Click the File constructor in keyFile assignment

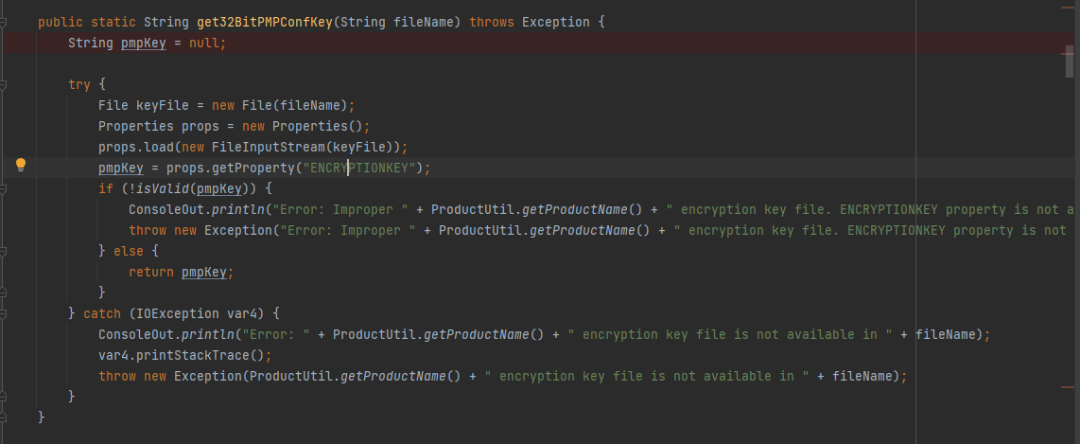pos(257,106)
